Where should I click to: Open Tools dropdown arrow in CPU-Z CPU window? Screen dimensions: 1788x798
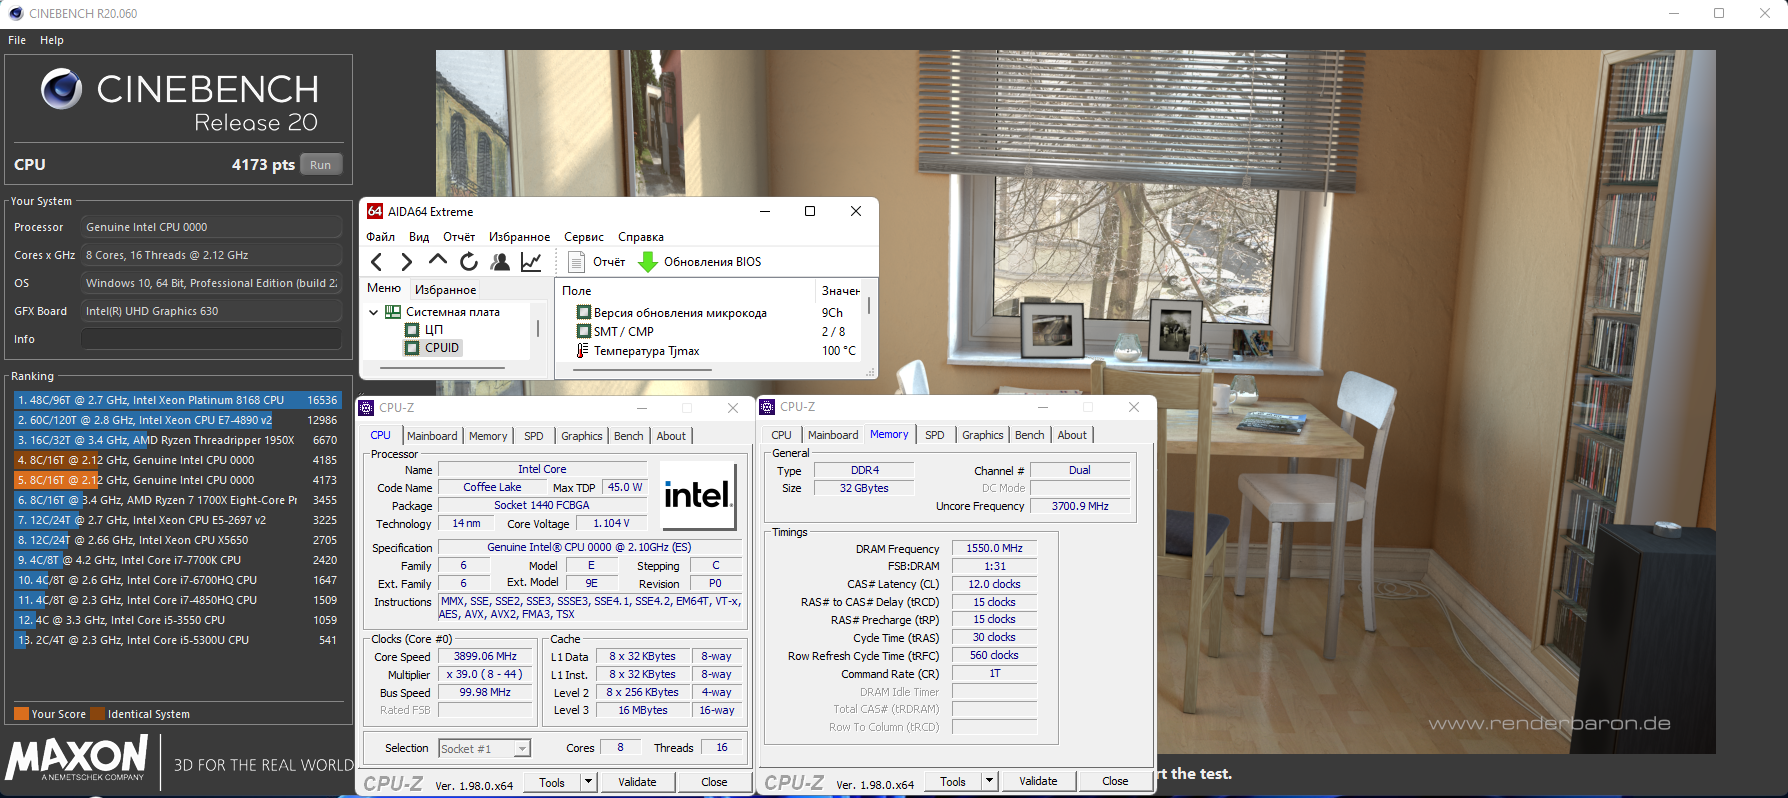pyautogui.click(x=588, y=782)
